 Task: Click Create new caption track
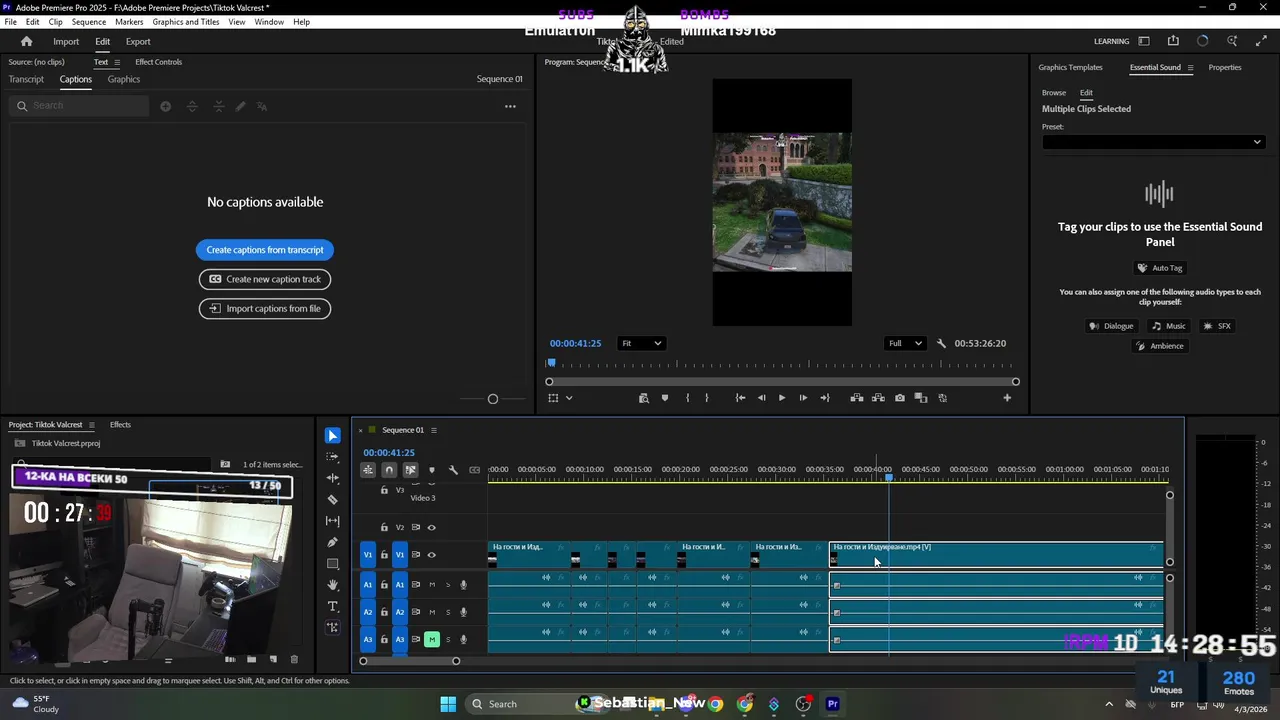pos(265,279)
